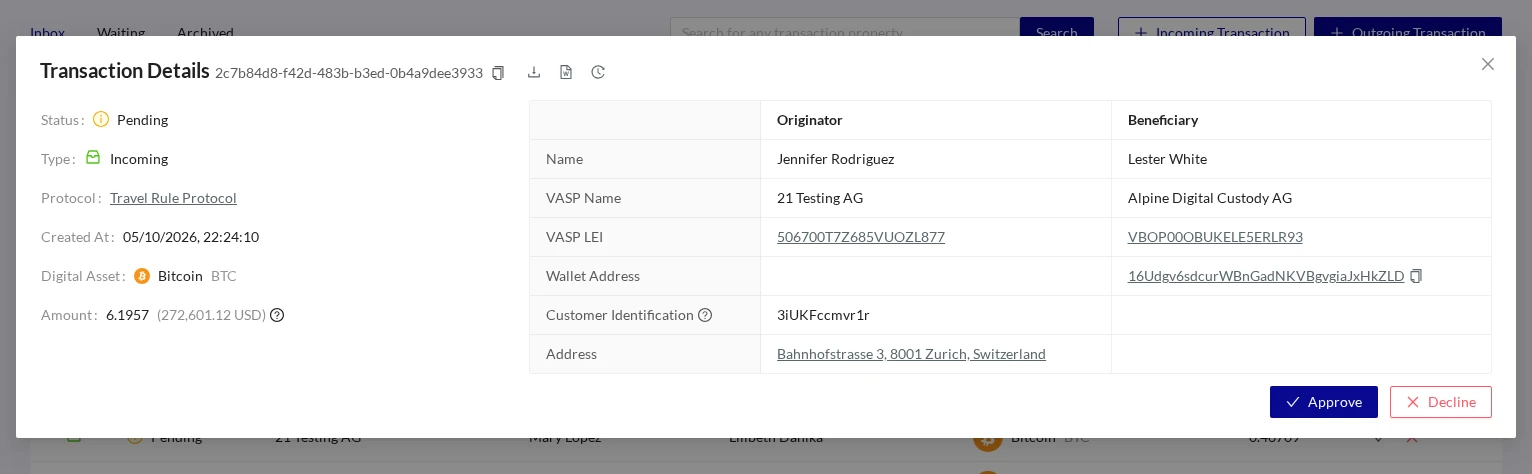Decline the transaction

[1441, 402]
